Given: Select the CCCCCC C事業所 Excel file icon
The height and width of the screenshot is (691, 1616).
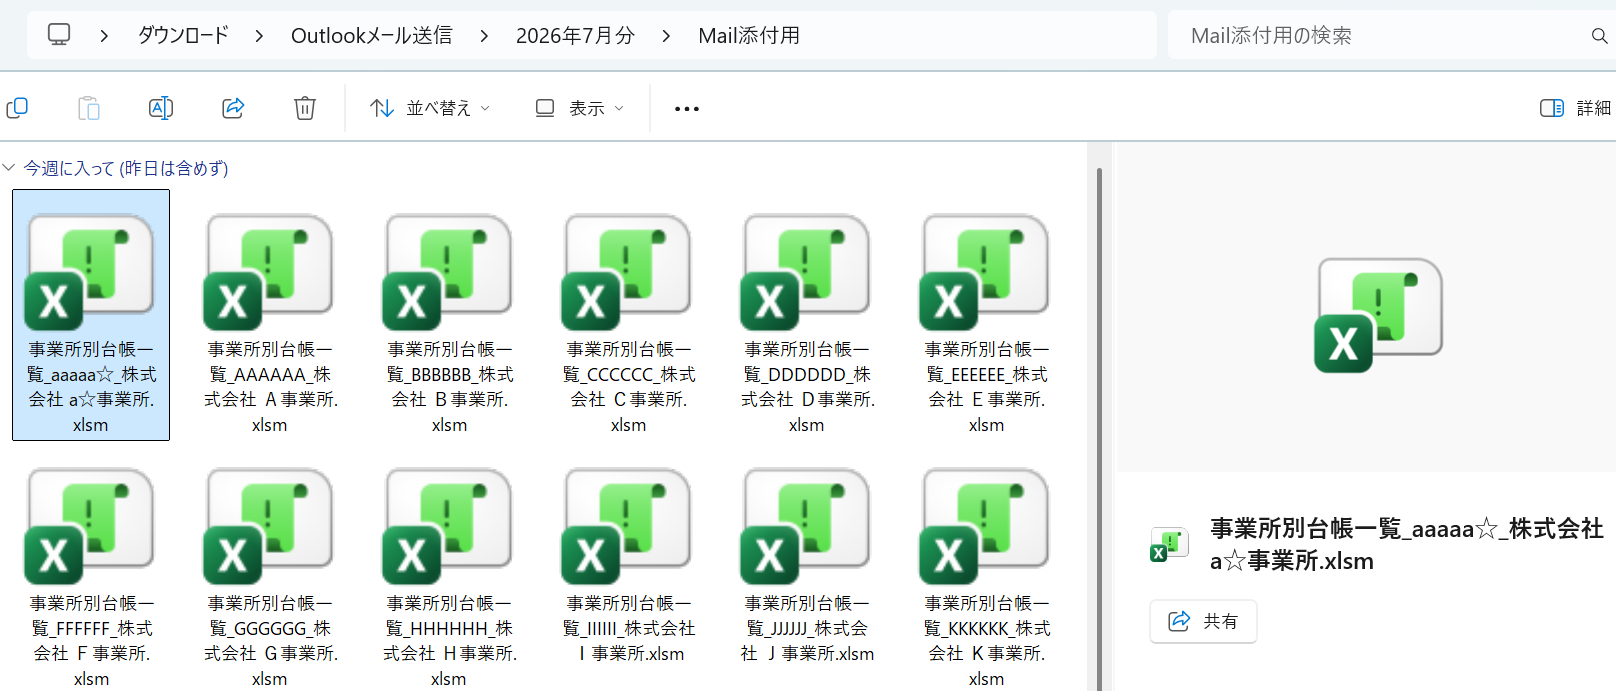Looking at the screenshot, I should click(627, 272).
